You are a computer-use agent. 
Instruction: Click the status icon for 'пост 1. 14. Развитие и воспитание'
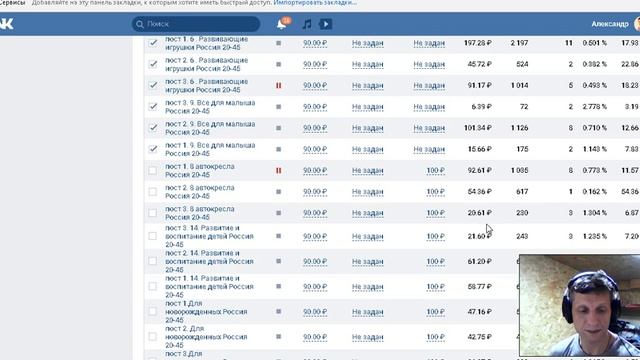pyautogui.click(x=278, y=286)
